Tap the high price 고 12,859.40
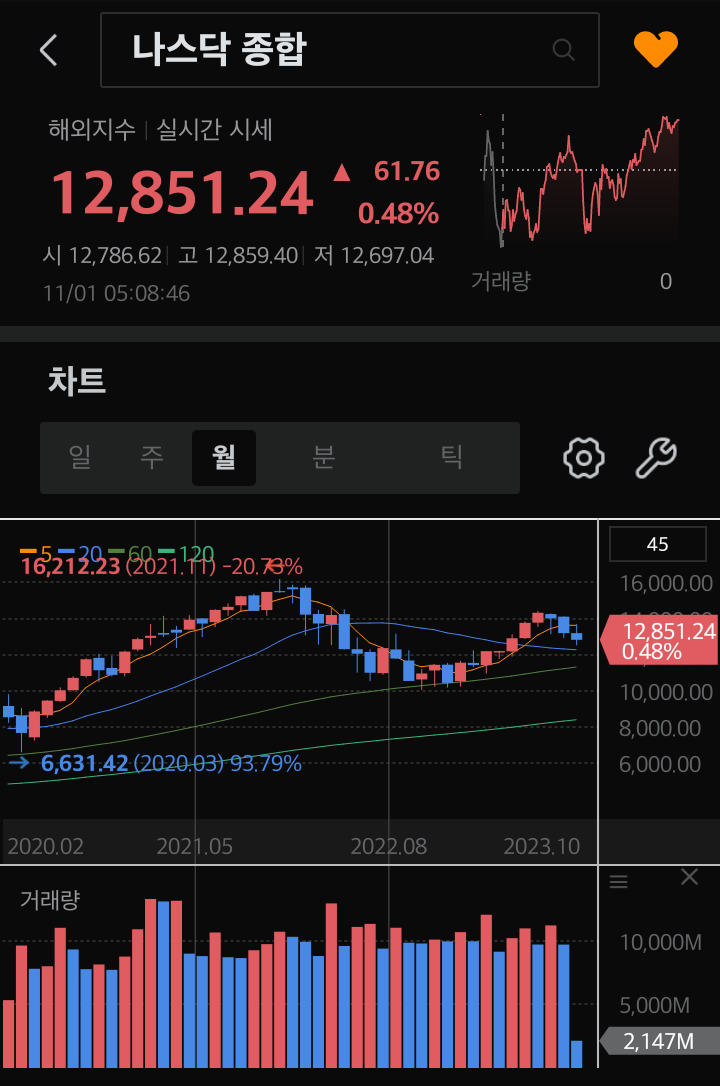 [237, 256]
